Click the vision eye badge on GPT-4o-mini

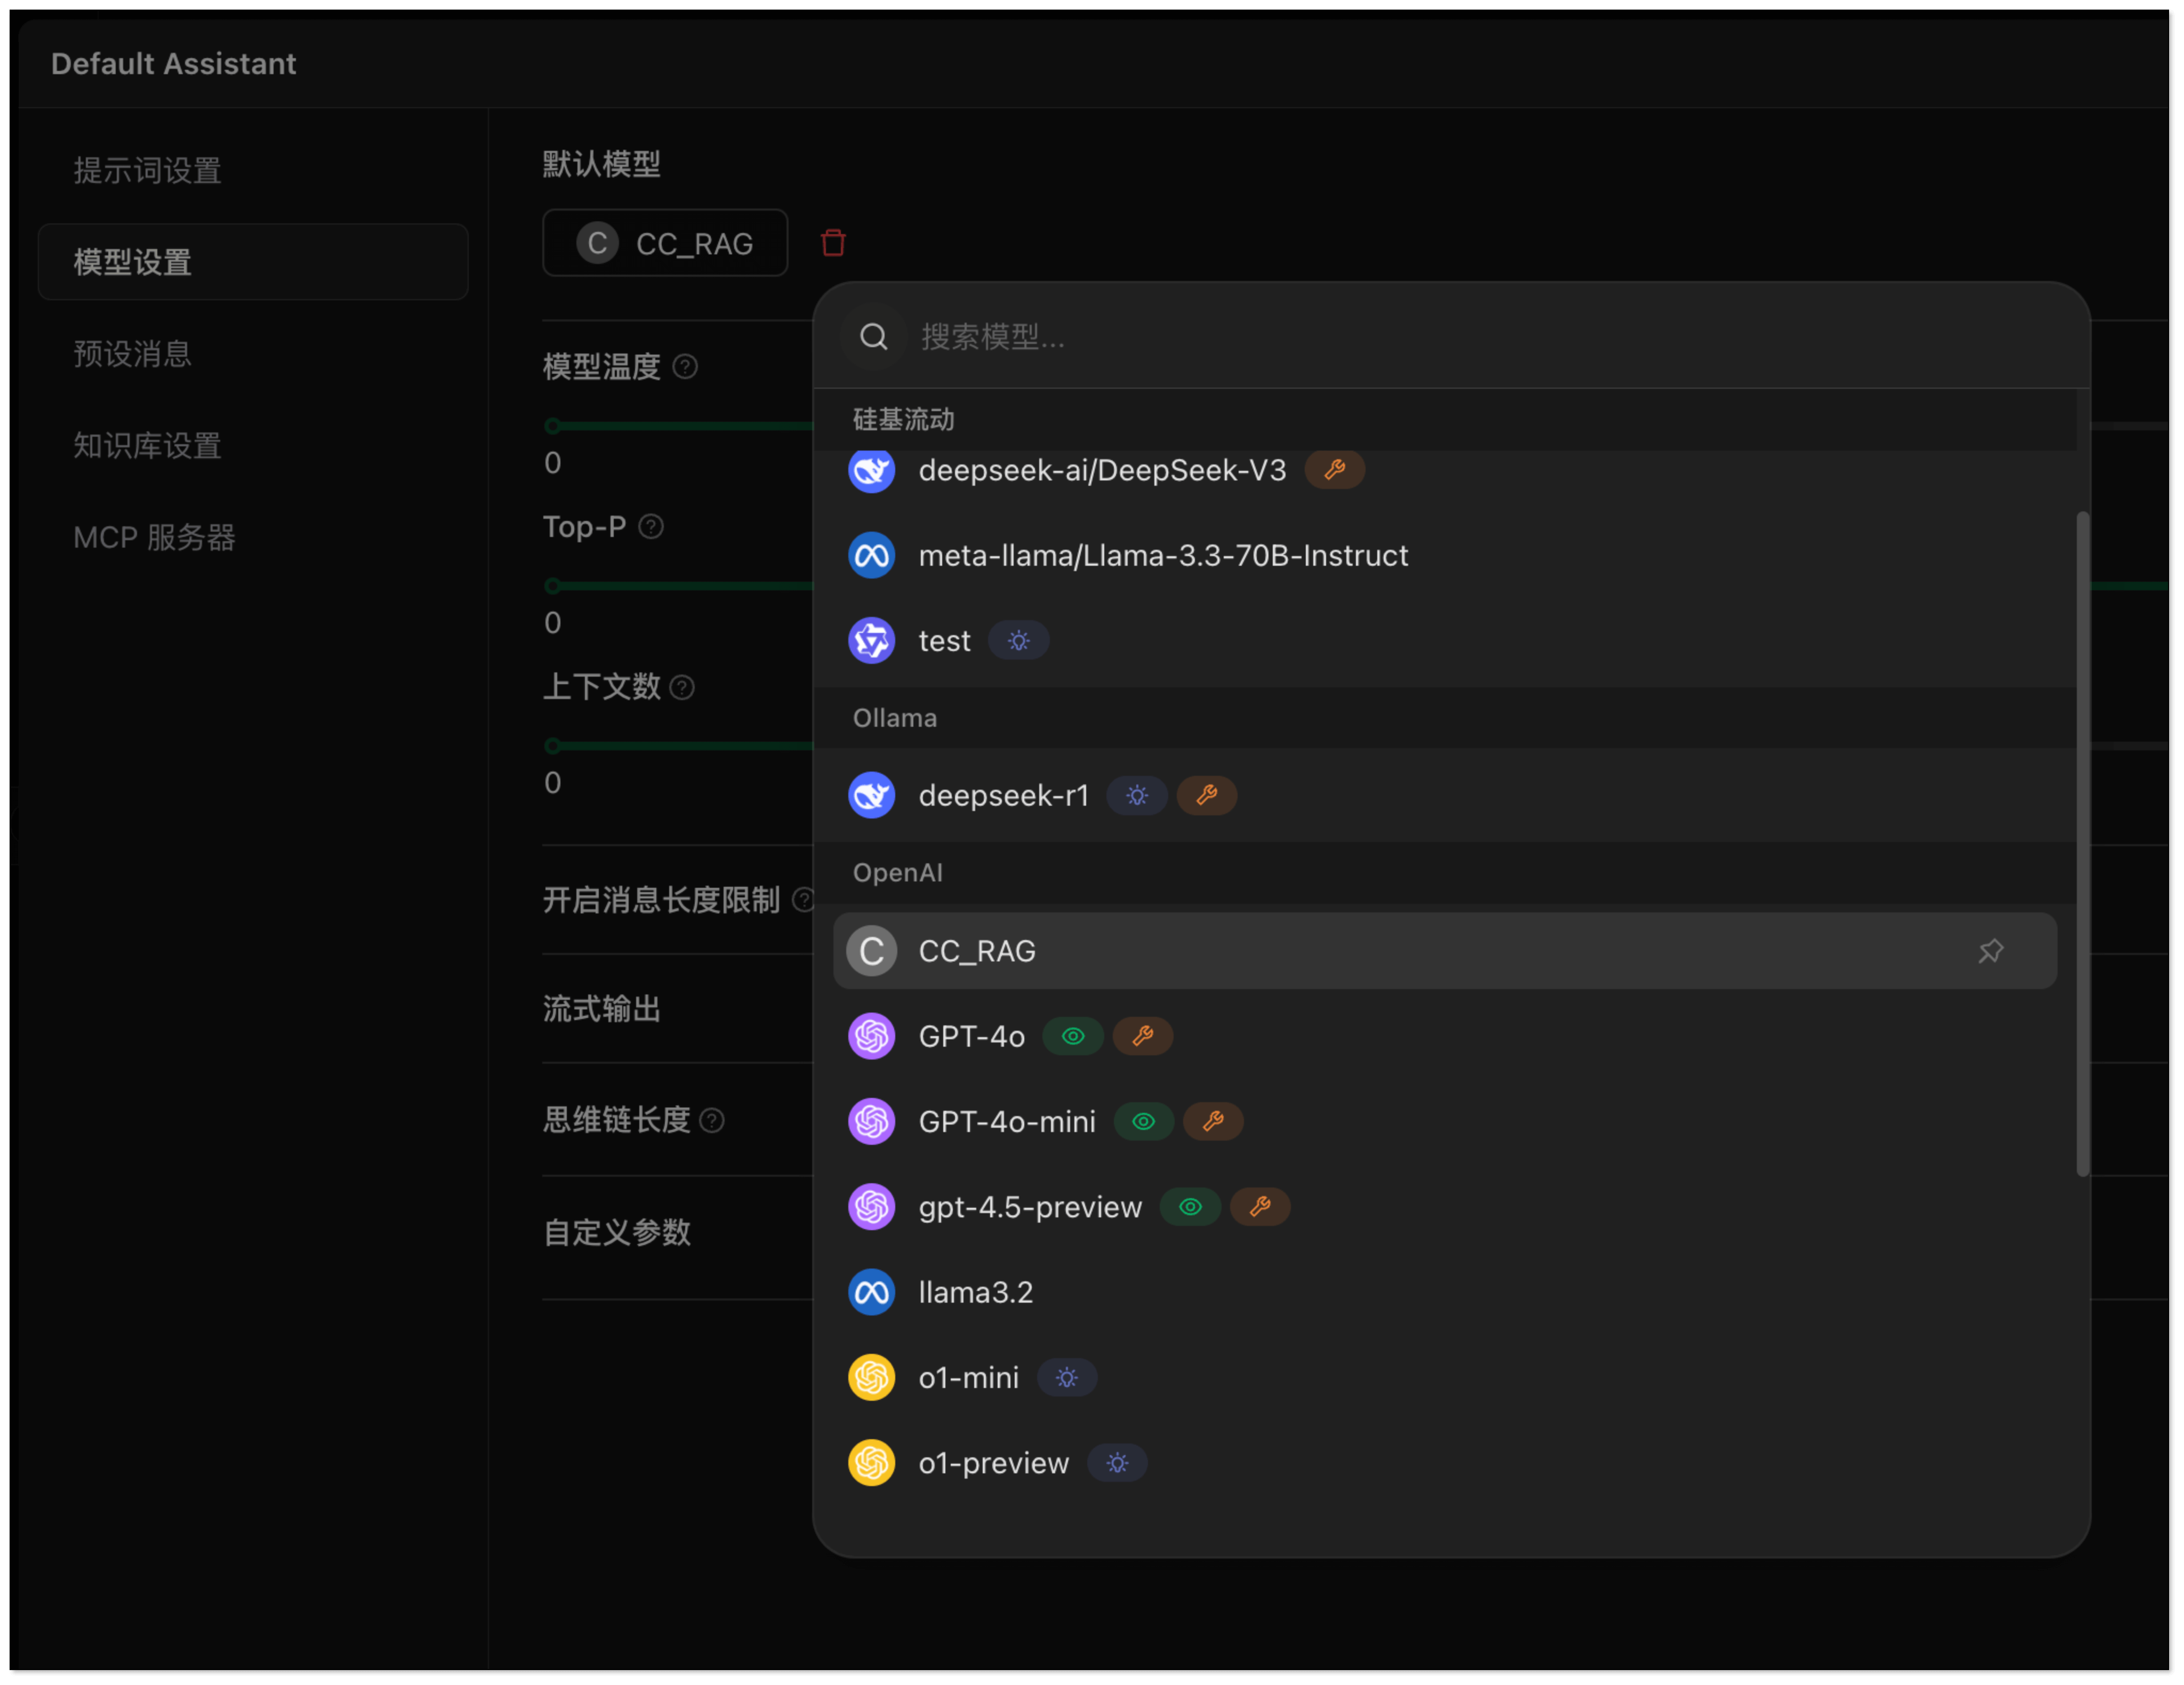tap(1144, 1122)
